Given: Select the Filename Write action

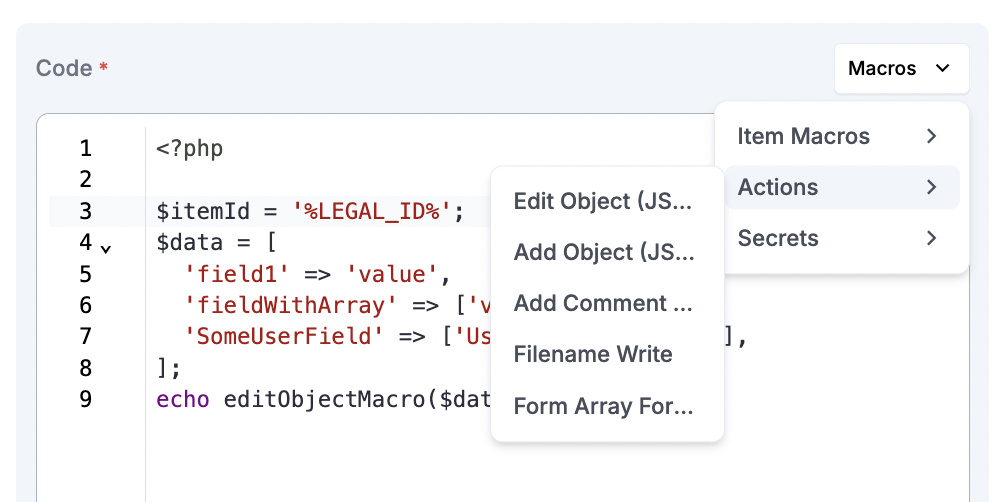Looking at the screenshot, I should (x=593, y=354).
